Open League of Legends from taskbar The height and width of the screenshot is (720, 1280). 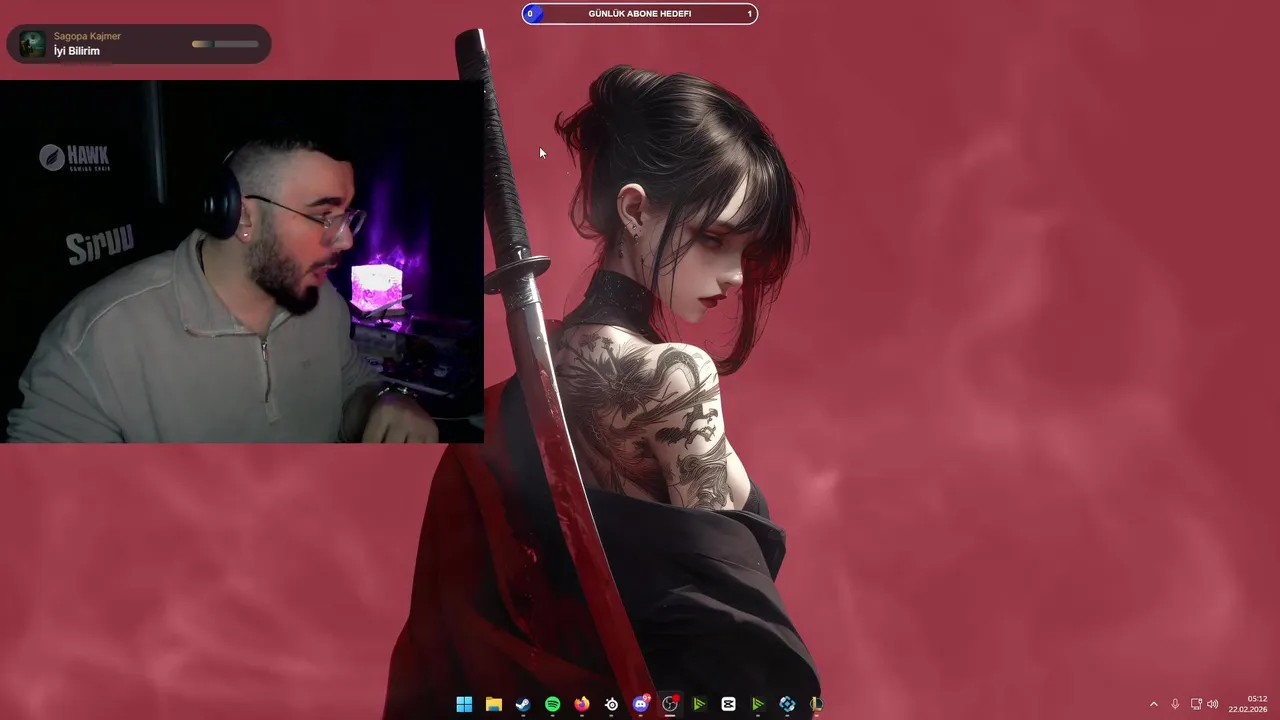pyautogui.click(x=816, y=704)
